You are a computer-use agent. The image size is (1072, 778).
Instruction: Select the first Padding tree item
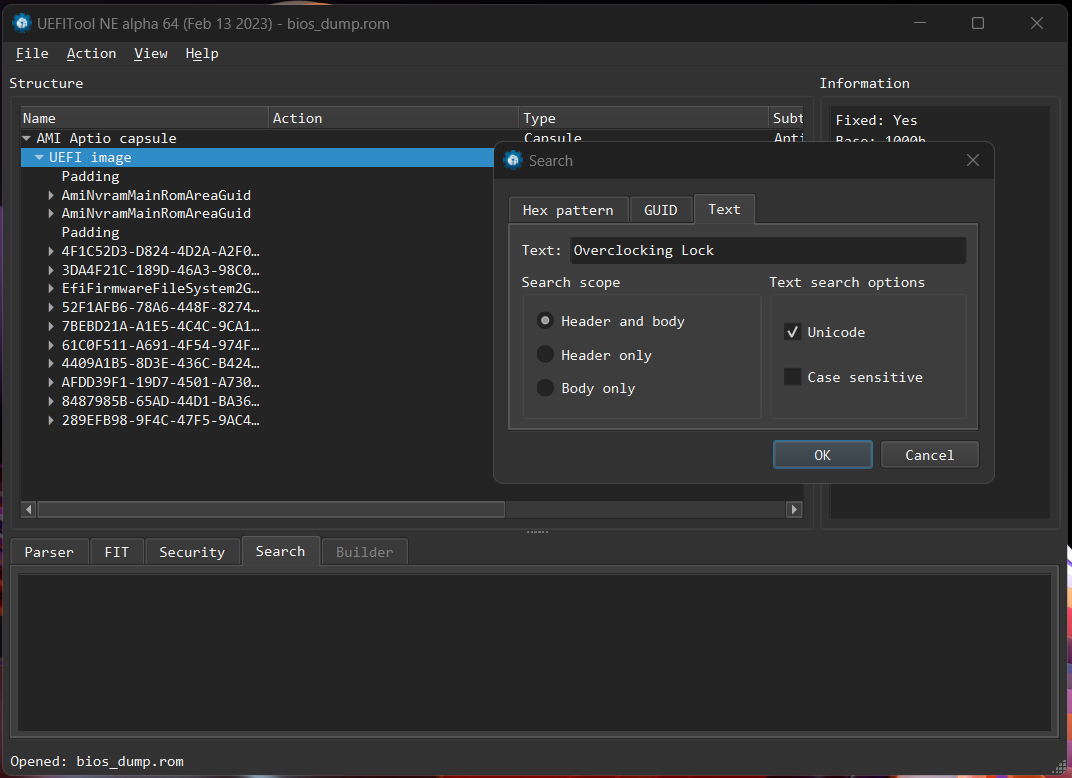click(90, 176)
